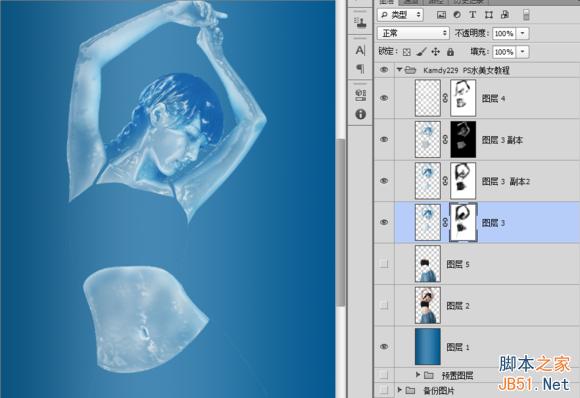The width and height of the screenshot is (580, 398).
Task: Click the 预置图层 folder icon
Action: click(x=429, y=375)
